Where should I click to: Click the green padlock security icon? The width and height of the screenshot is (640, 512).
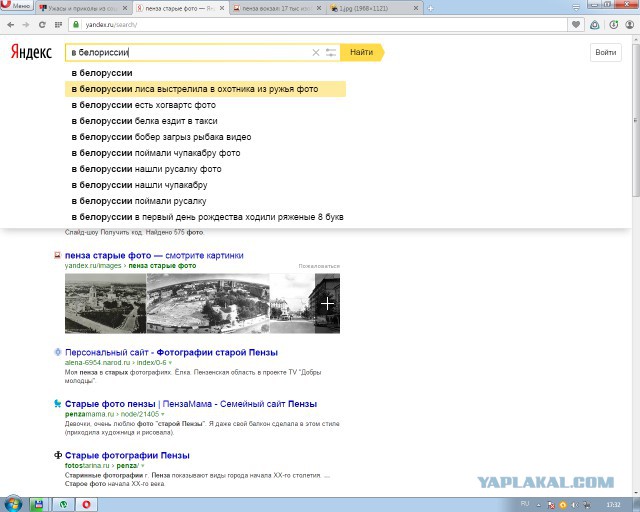[x=76, y=24]
